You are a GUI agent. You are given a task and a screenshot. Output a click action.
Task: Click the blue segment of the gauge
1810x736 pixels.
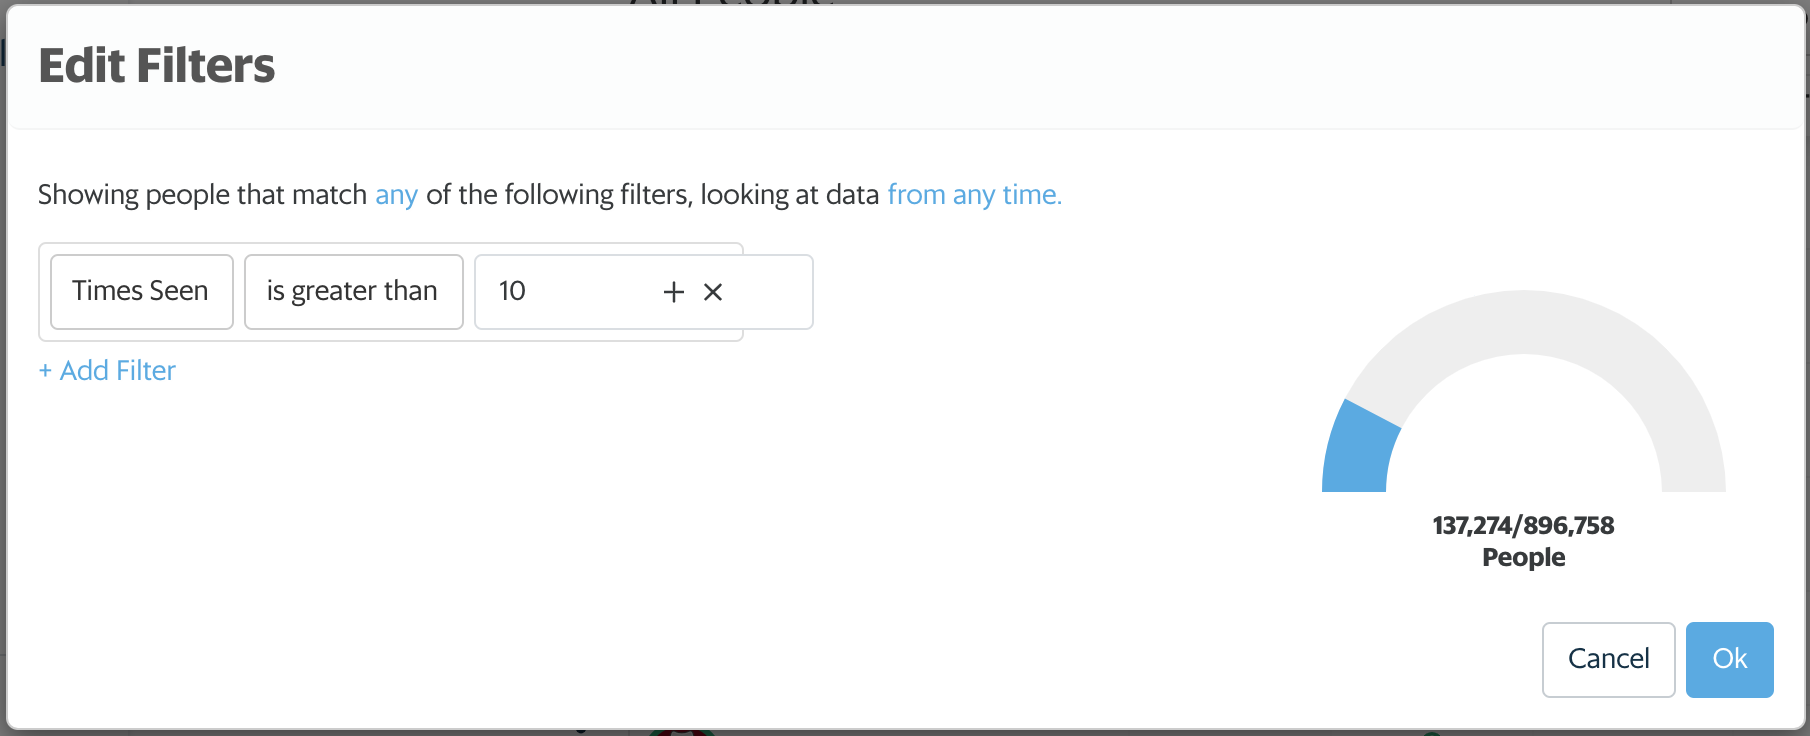coord(1358,450)
